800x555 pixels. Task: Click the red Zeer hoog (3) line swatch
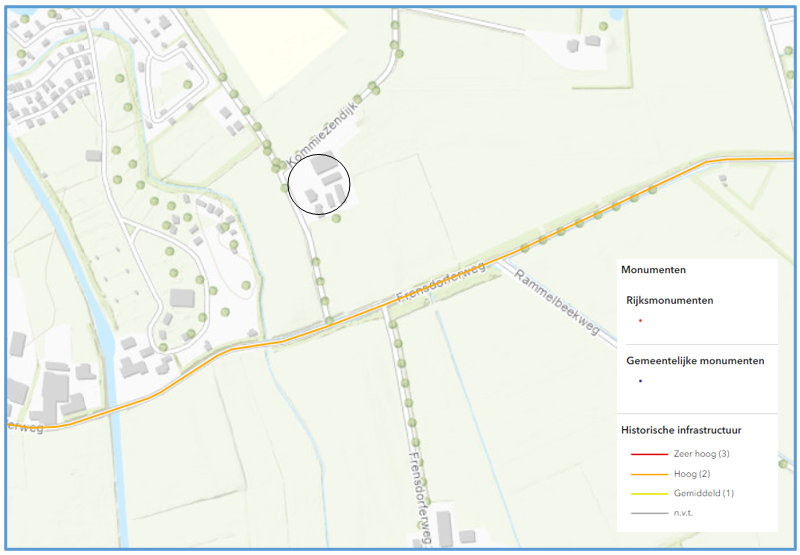click(649, 454)
